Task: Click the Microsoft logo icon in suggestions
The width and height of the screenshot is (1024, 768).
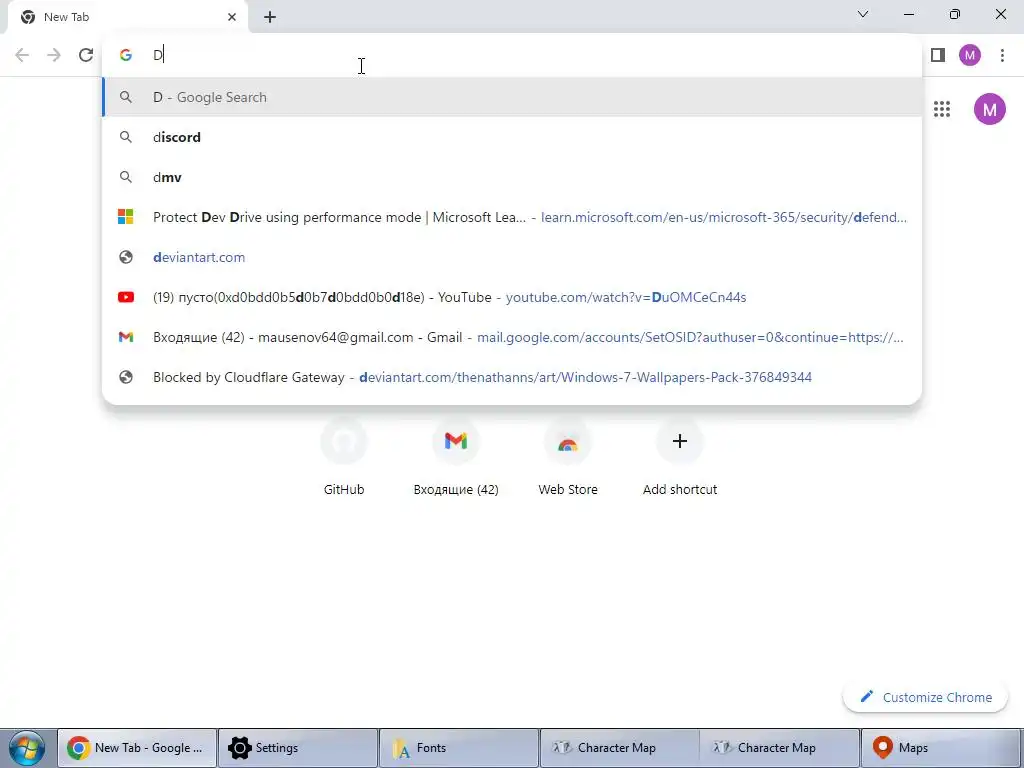Action: point(125,217)
